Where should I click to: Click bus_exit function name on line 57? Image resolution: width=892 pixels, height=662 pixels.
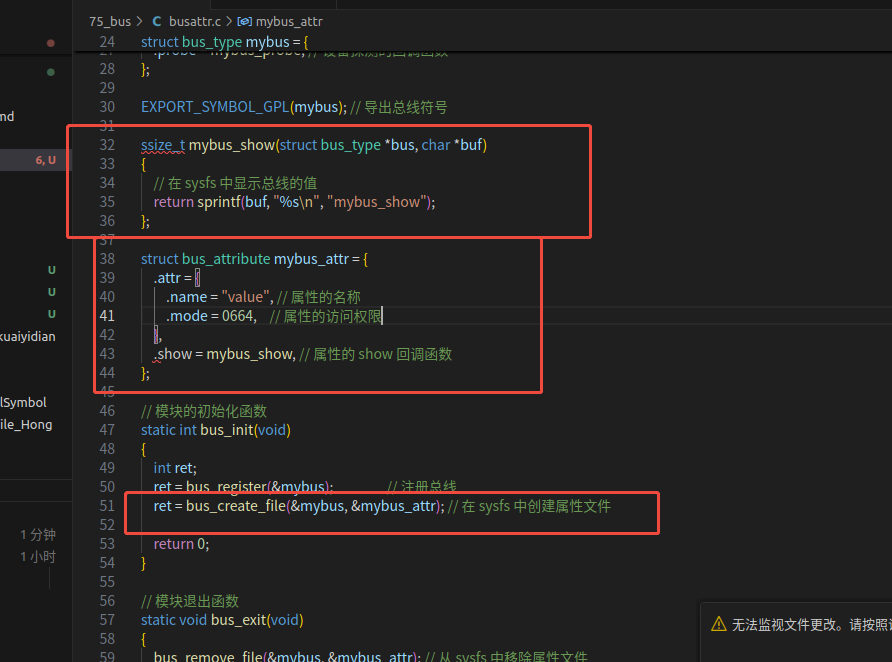tap(238, 620)
